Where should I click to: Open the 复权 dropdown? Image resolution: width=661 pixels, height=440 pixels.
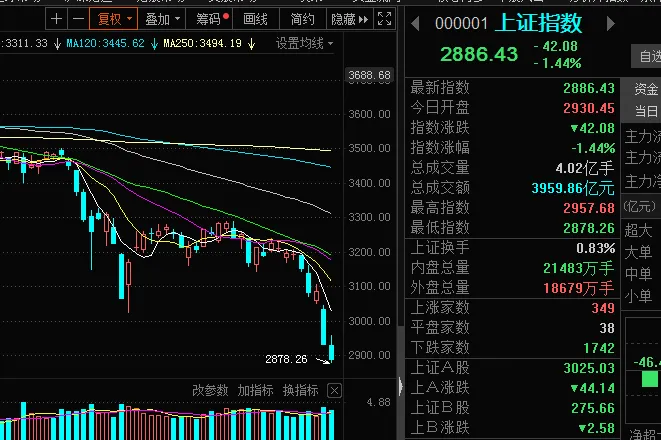[113, 19]
